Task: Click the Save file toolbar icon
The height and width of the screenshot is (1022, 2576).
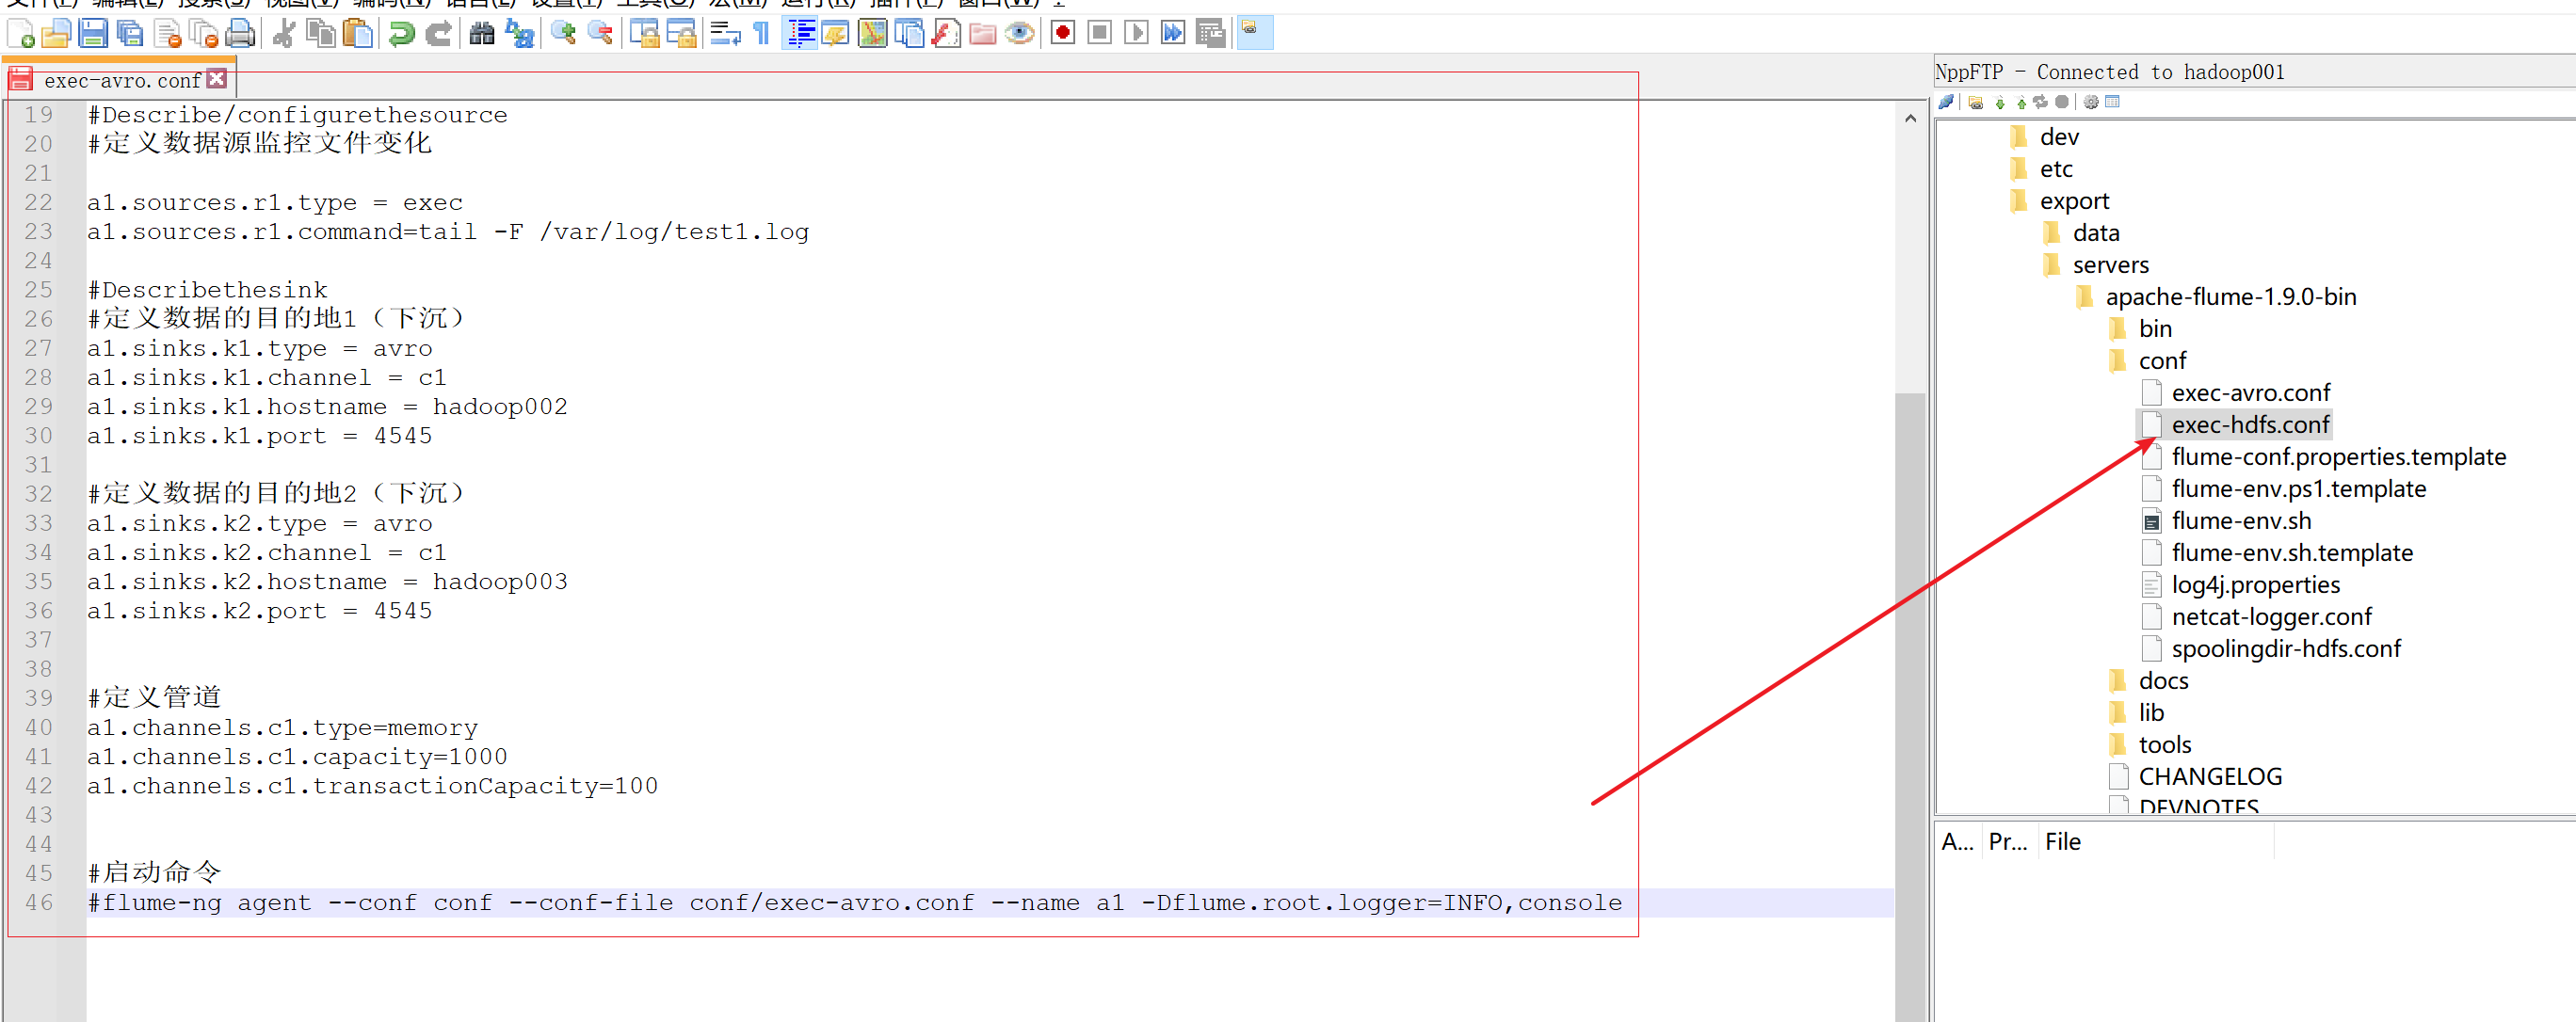Action: (93, 34)
